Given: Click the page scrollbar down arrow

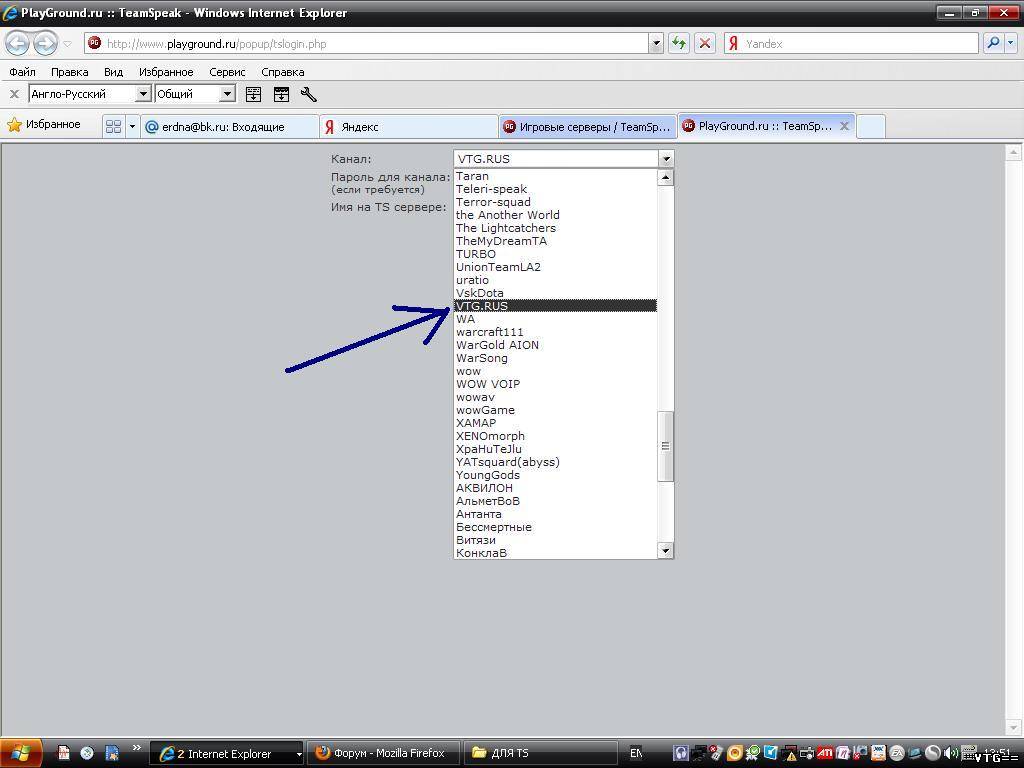Looking at the screenshot, I should pos(1014,727).
